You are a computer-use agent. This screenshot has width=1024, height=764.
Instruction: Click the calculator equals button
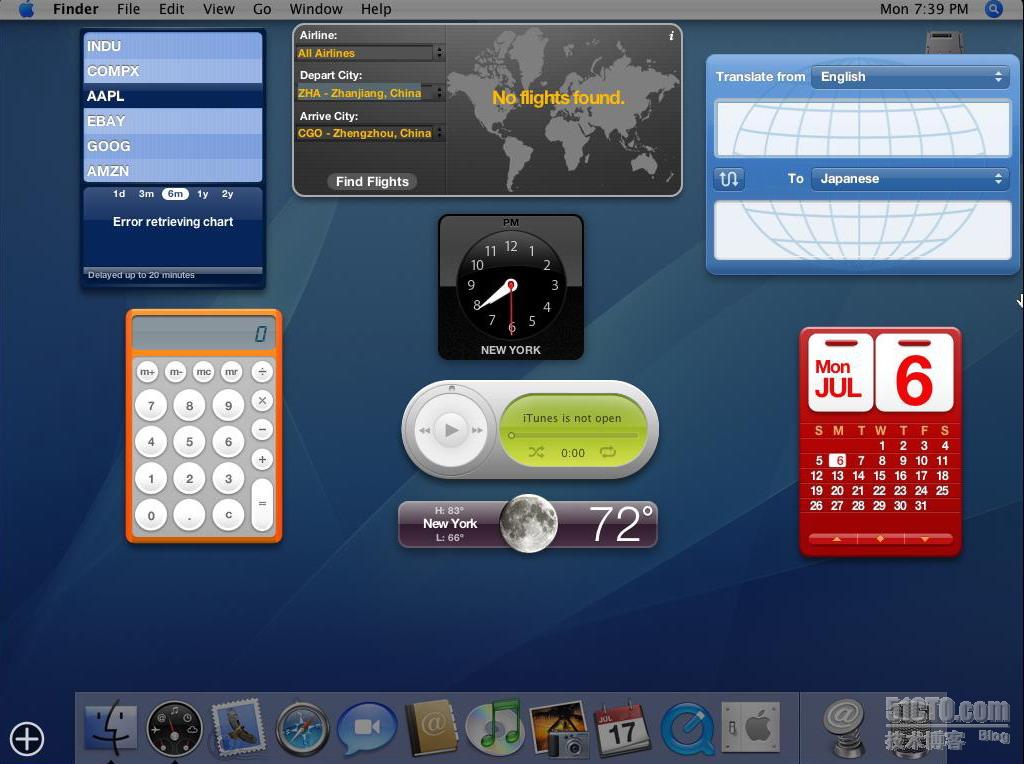click(262, 504)
